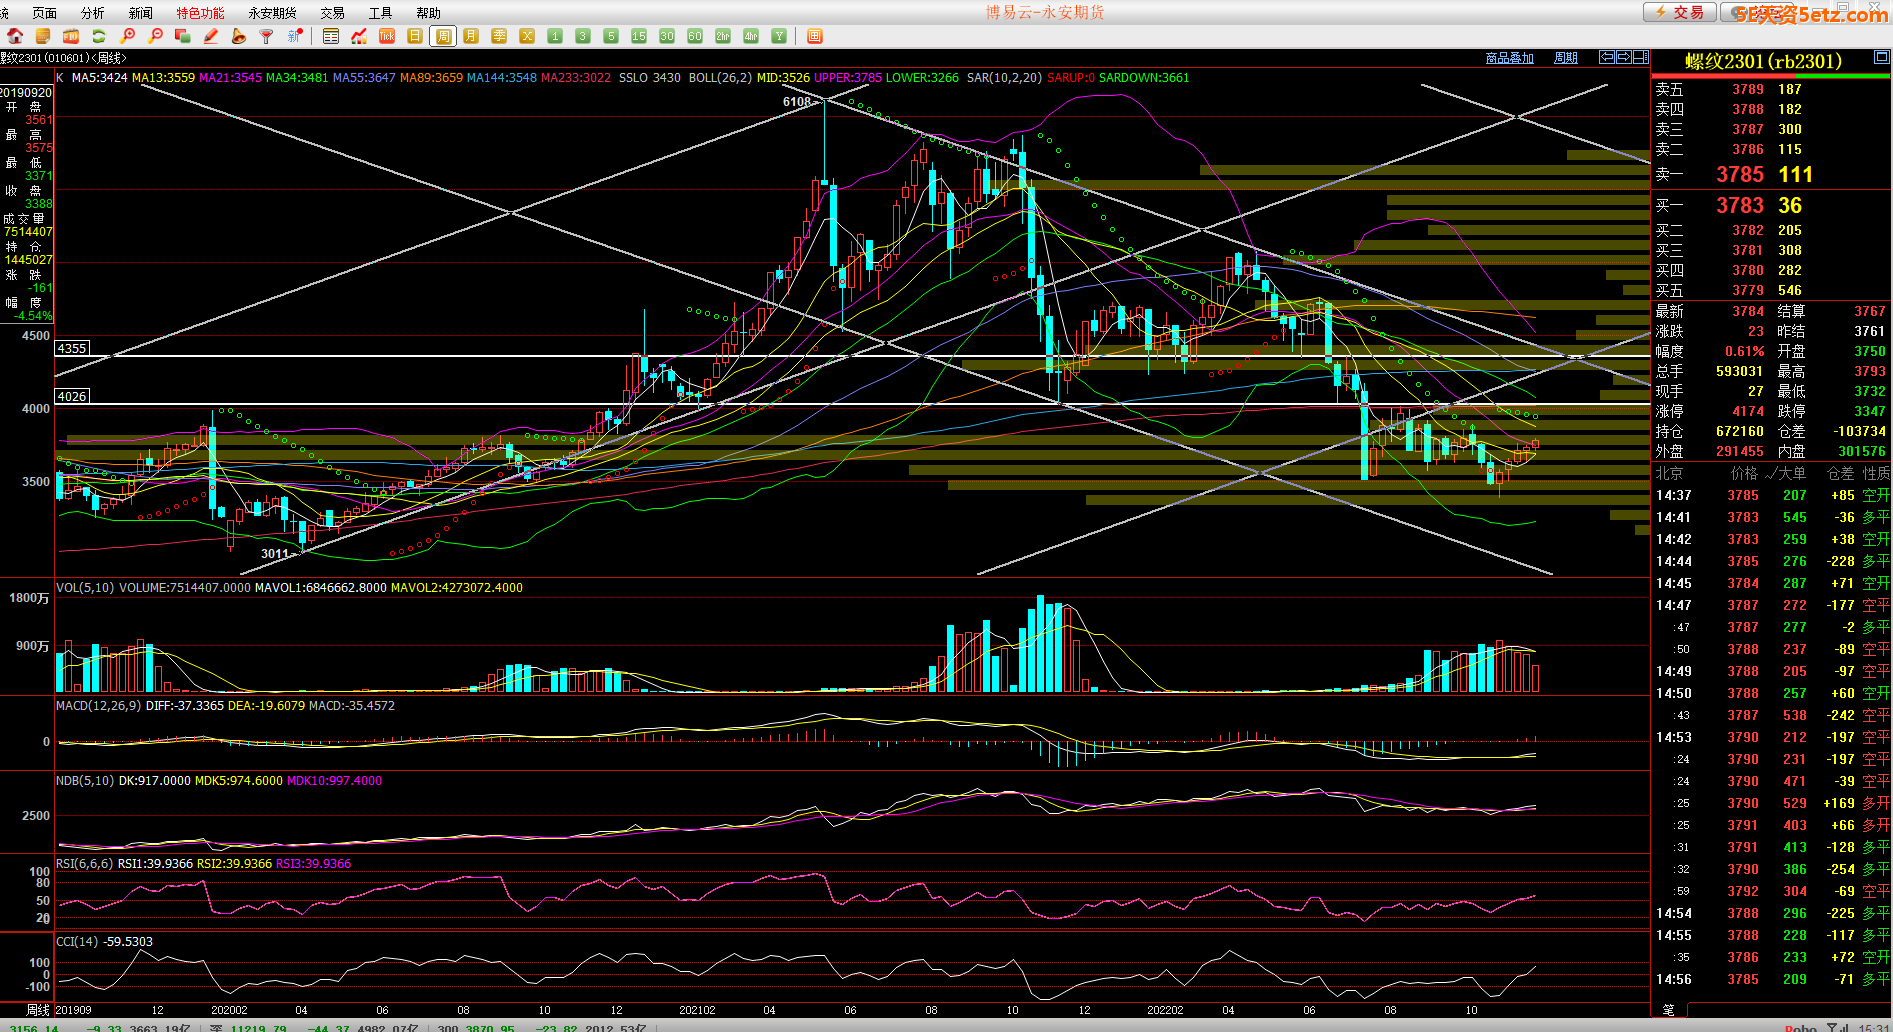
Task: Open the 交易 menu in menu bar
Action: tap(332, 13)
